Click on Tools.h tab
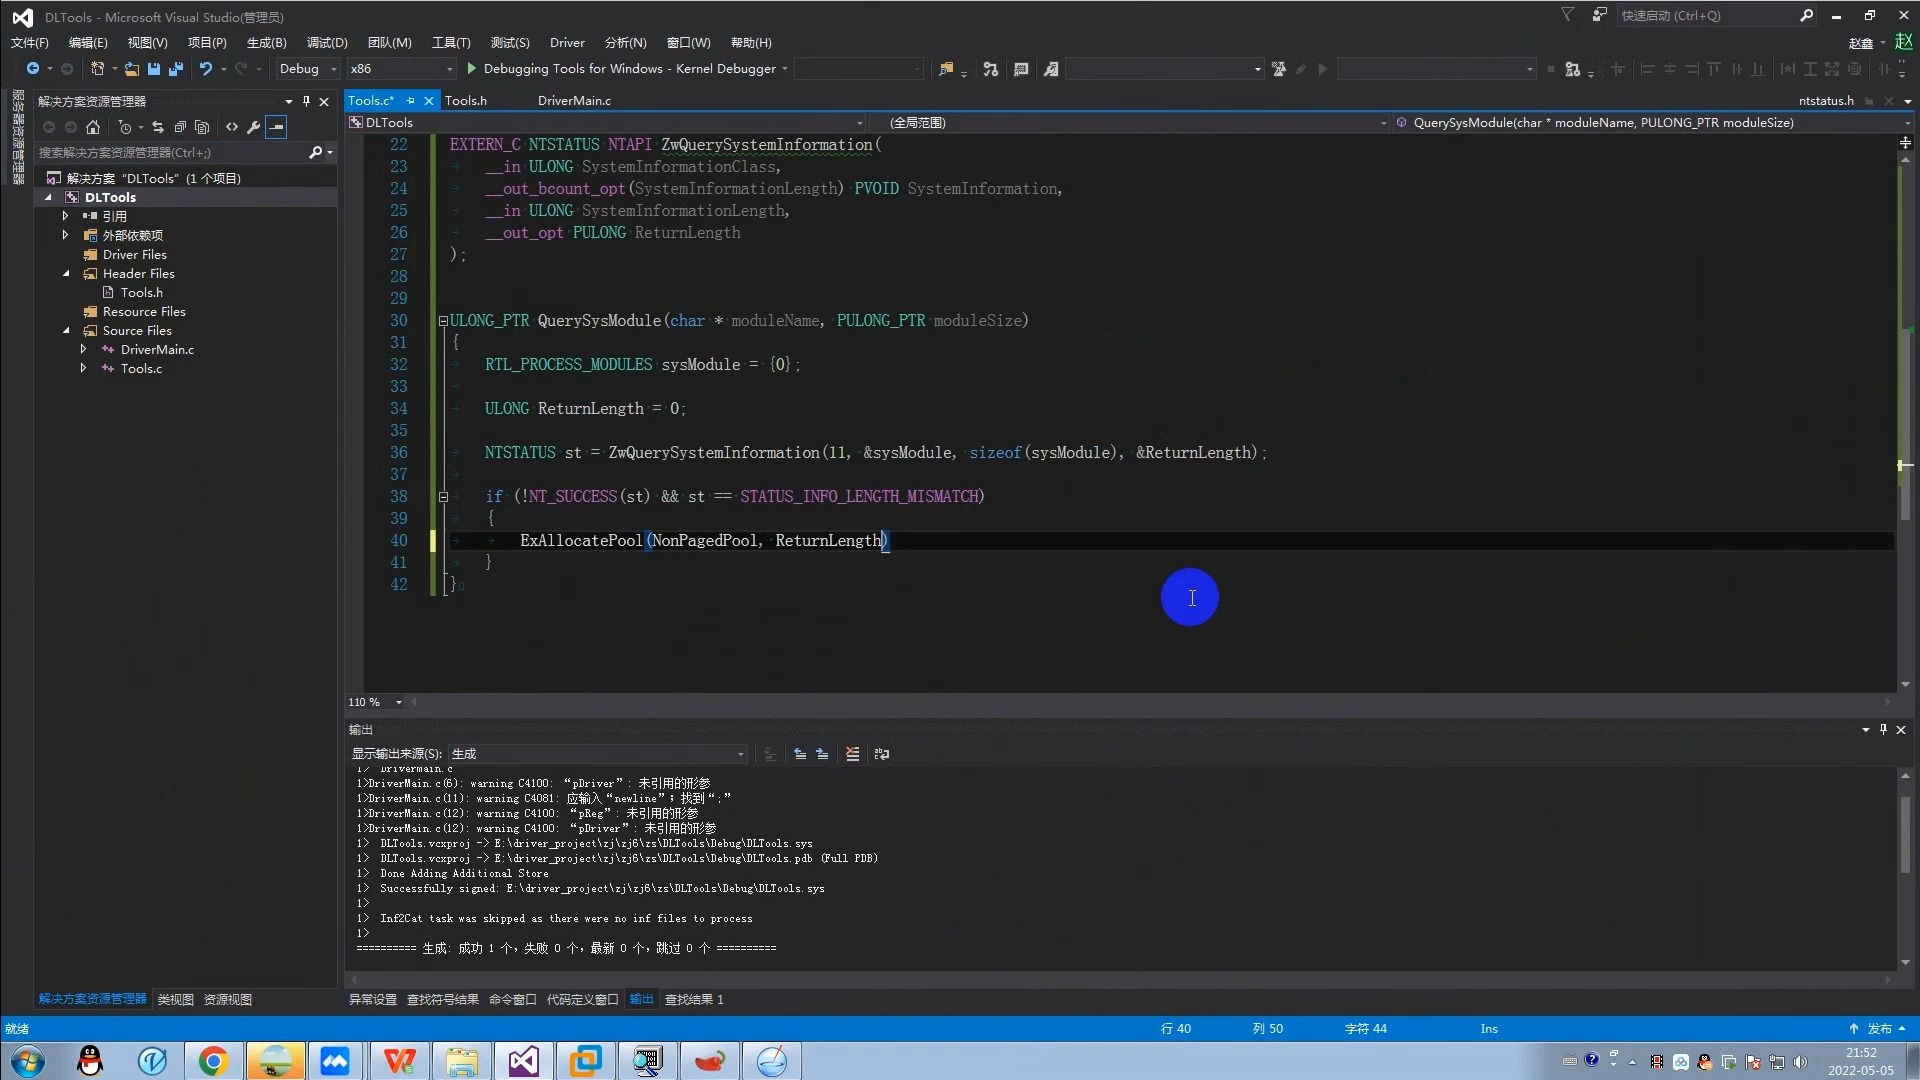Screen dimensions: 1920x1080 click(465, 99)
